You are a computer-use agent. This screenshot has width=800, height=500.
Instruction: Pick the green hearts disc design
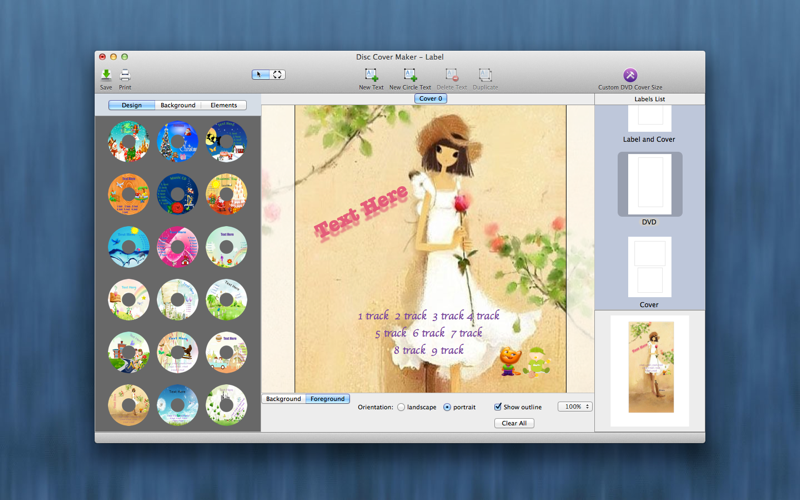coord(226,405)
